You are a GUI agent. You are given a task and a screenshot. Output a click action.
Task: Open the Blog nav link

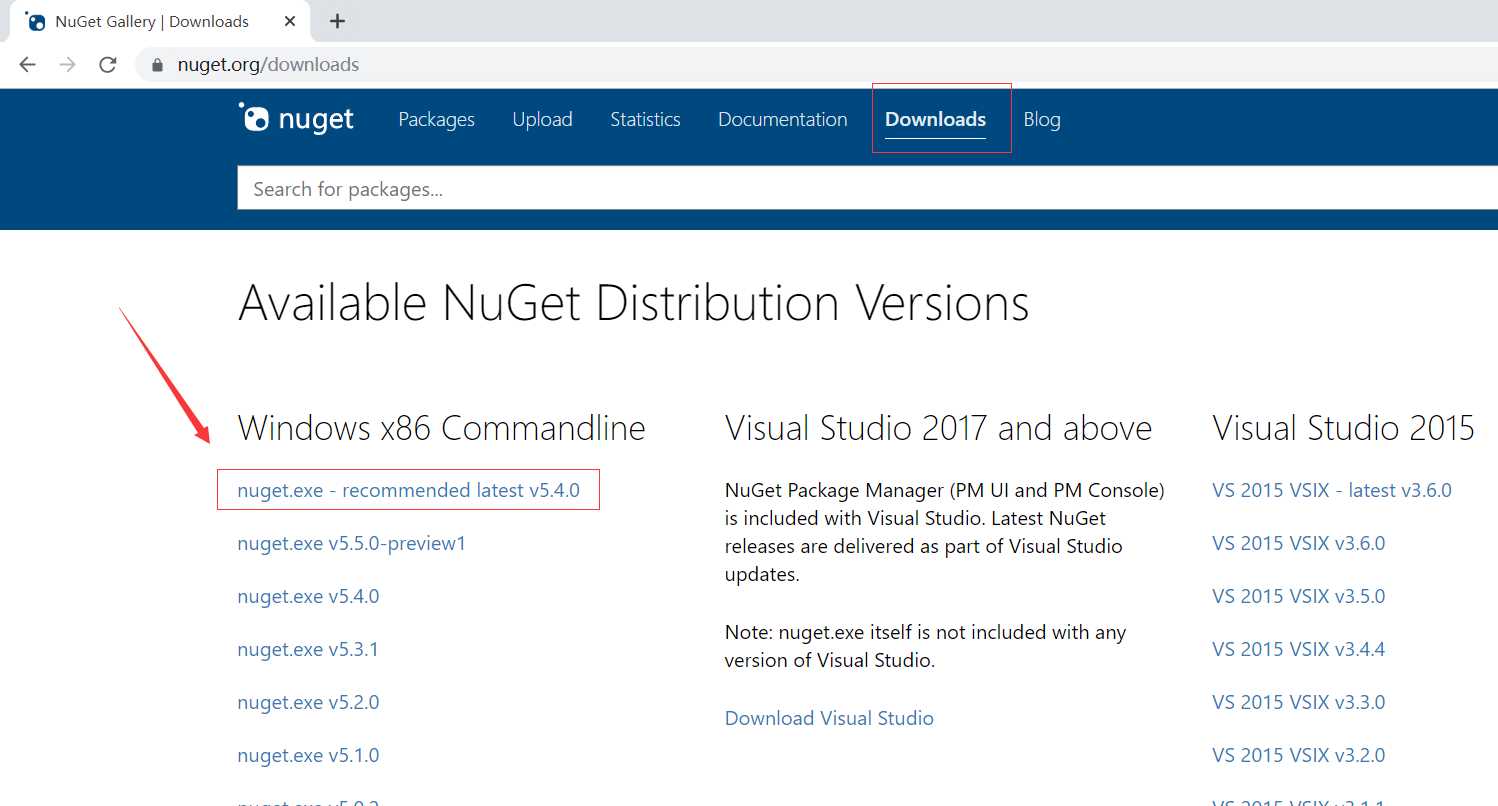(x=1041, y=119)
